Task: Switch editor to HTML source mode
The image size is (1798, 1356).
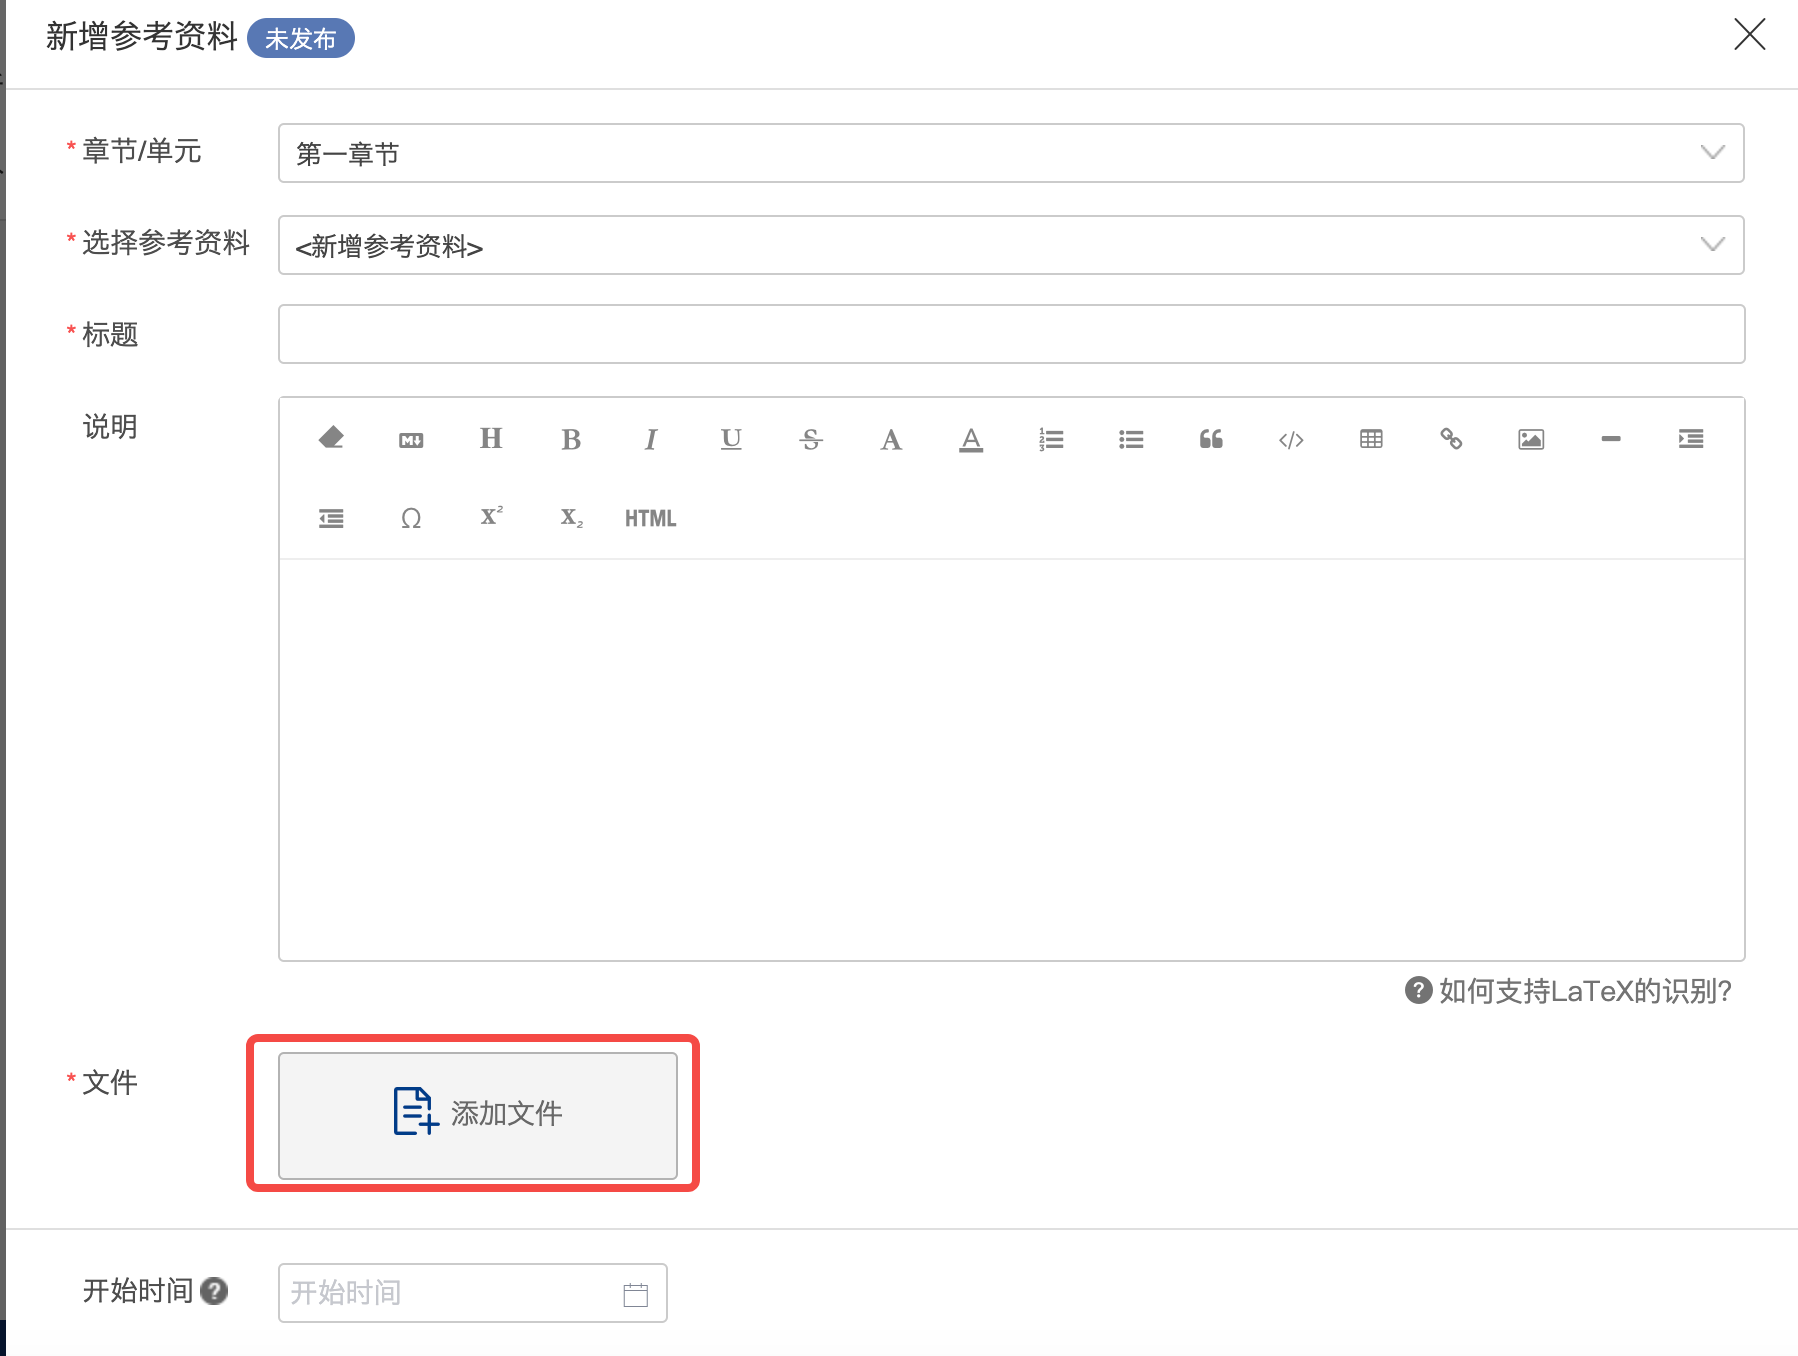Action: point(650,518)
